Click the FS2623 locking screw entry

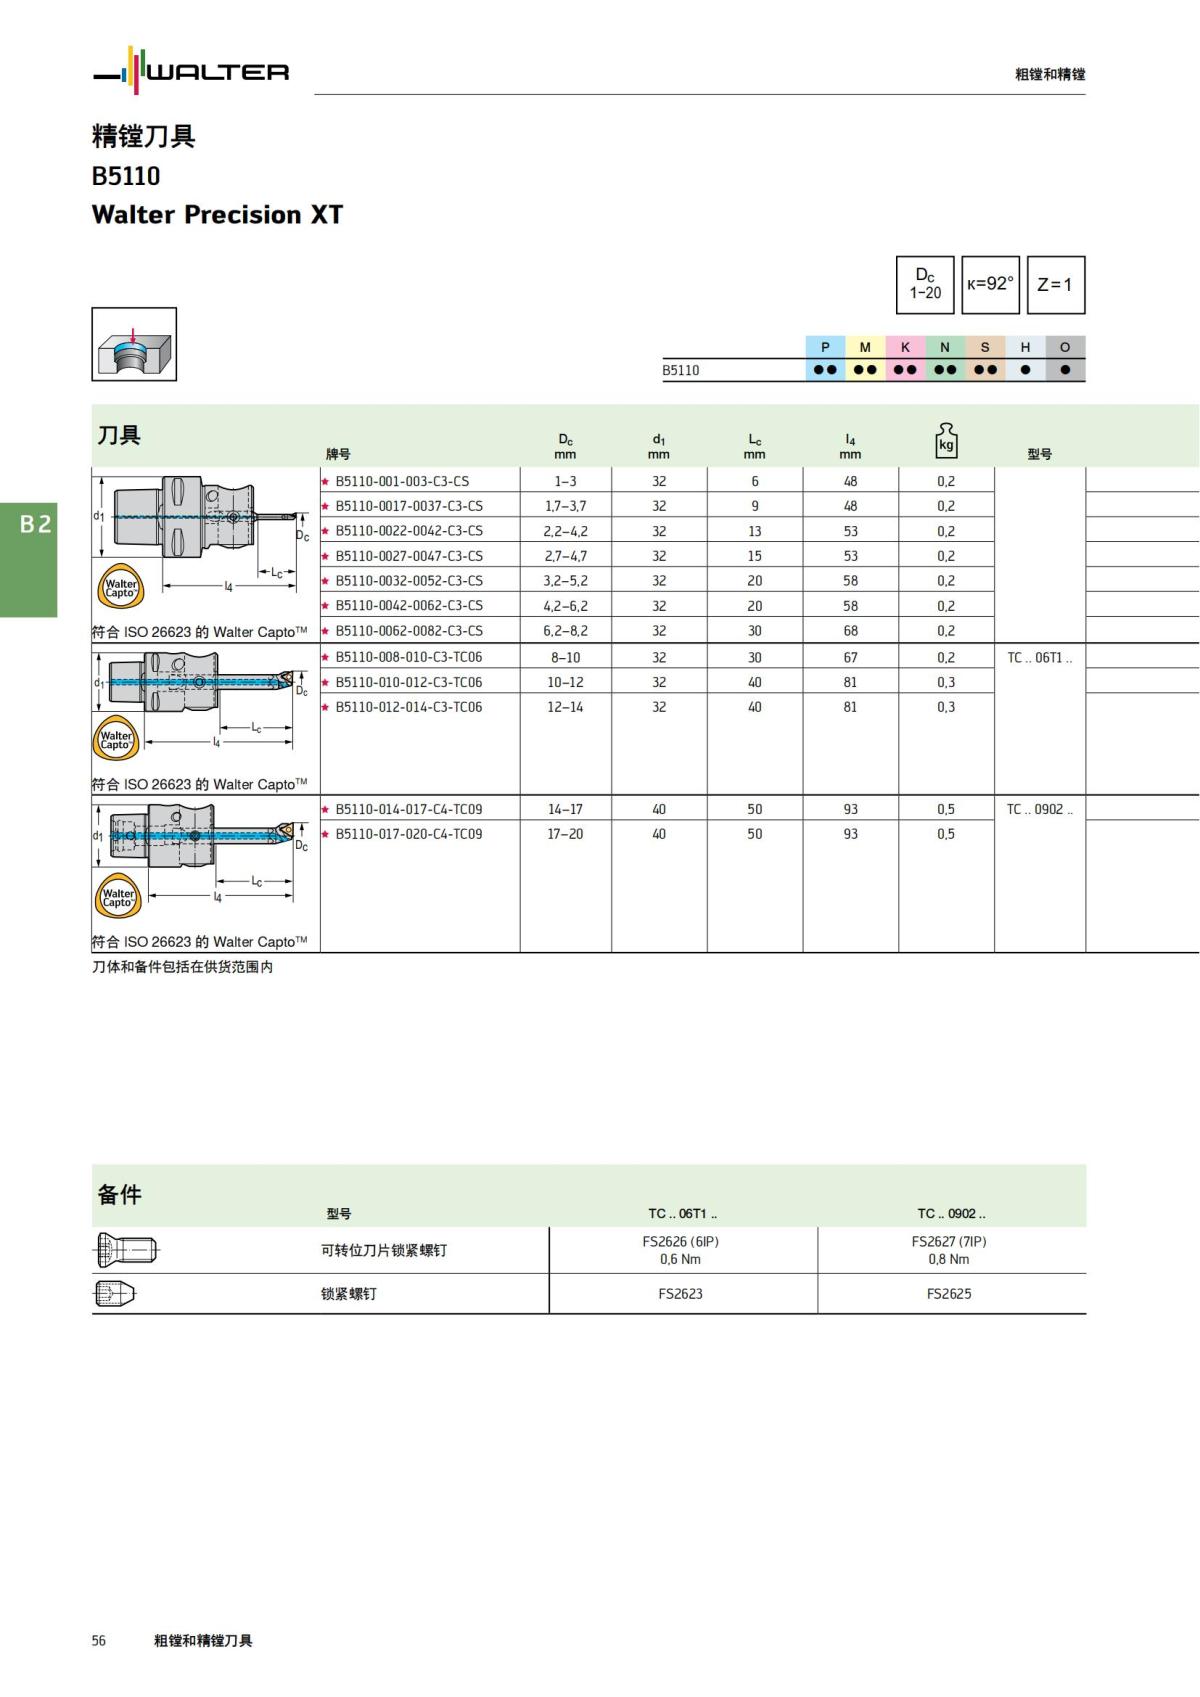click(x=681, y=1293)
